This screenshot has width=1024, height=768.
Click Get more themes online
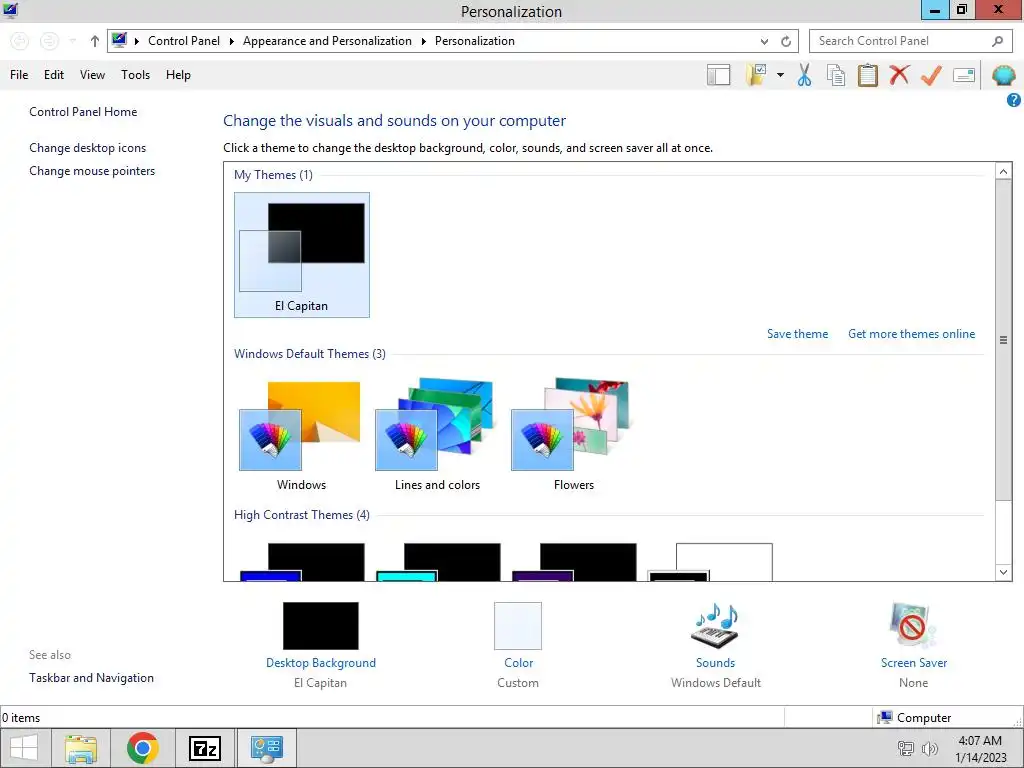(x=911, y=334)
